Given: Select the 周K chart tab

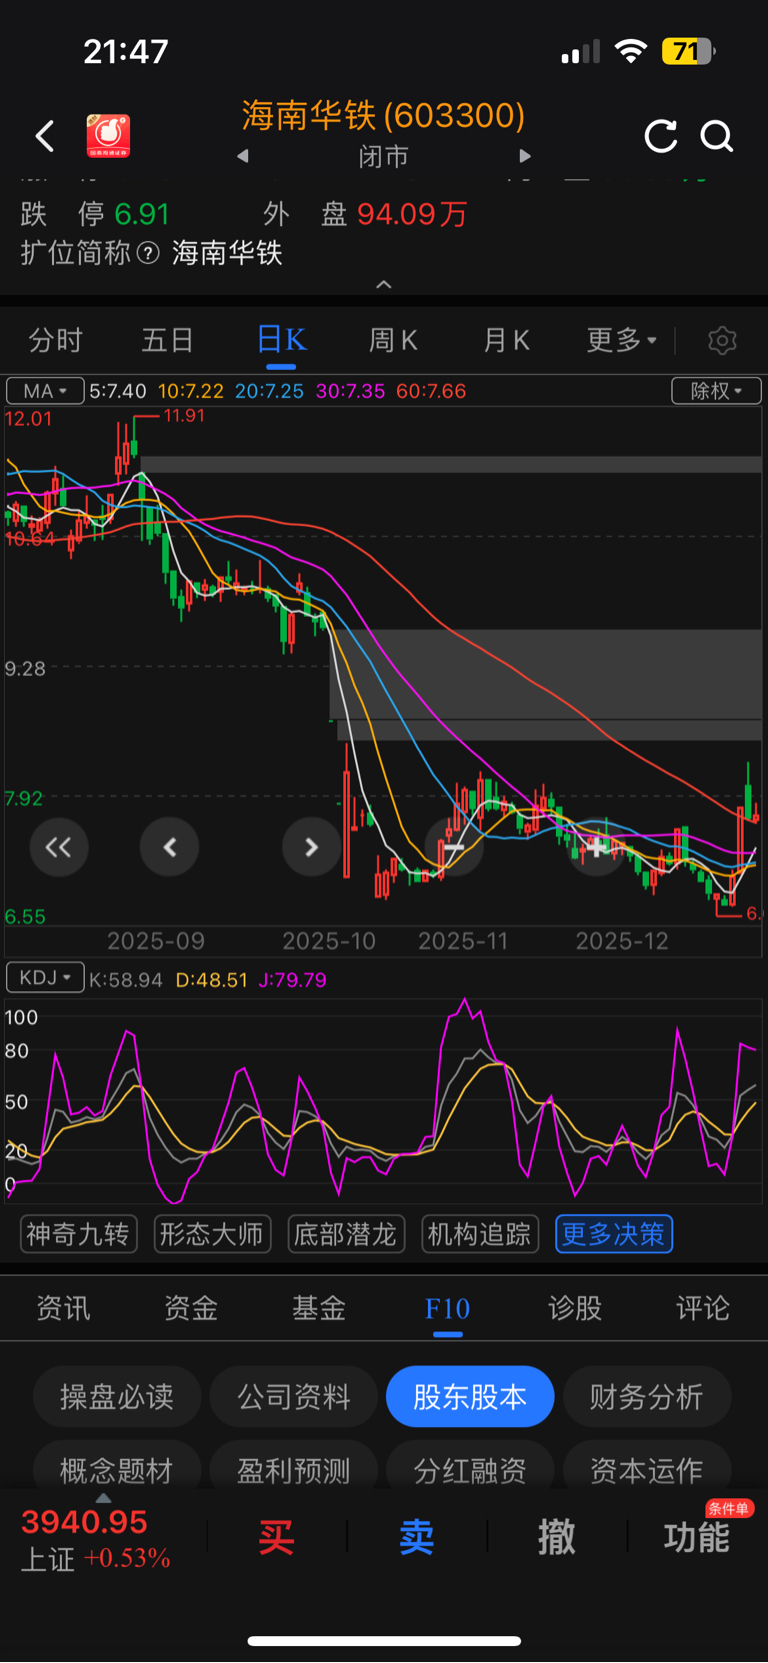Looking at the screenshot, I should tap(393, 341).
